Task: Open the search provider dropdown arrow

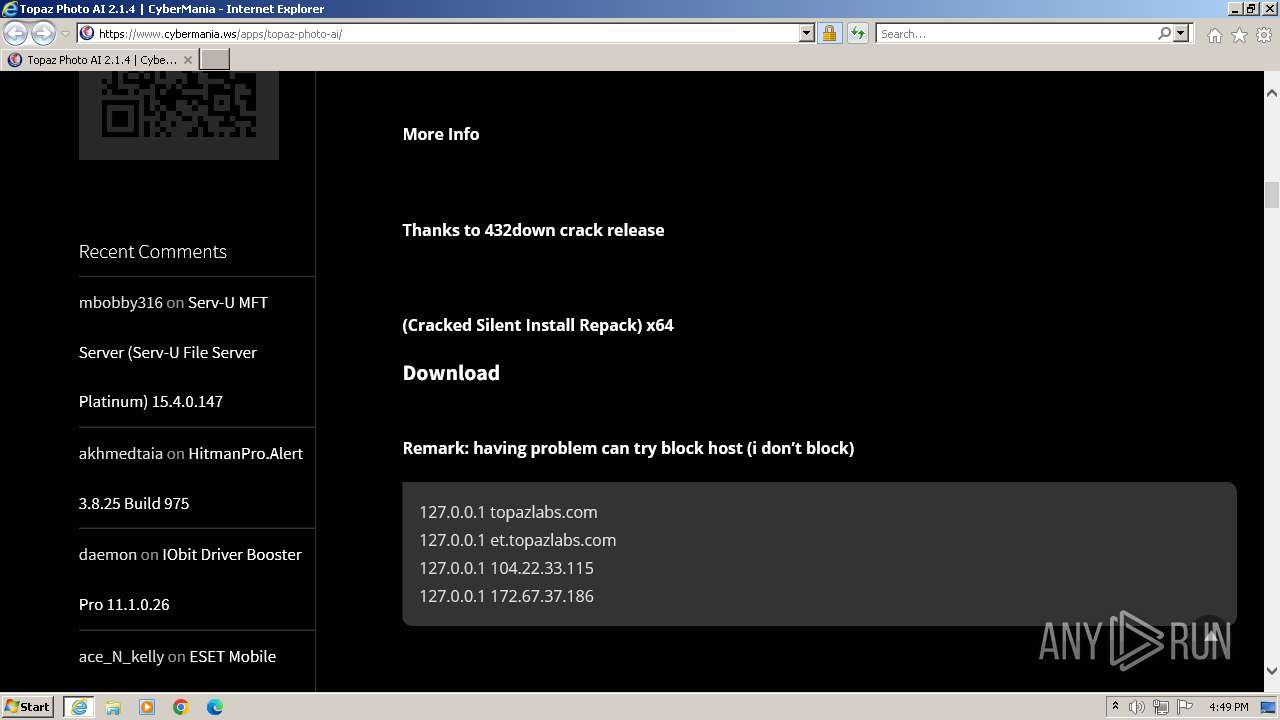Action: pos(1181,33)
